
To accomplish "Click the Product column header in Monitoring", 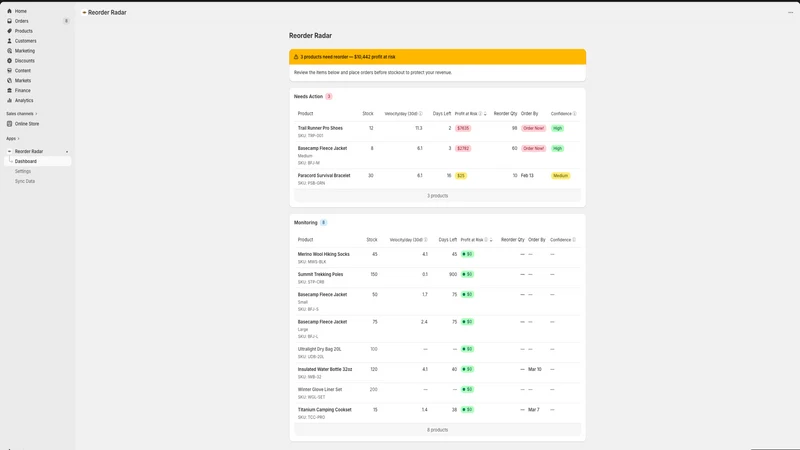I will pyautogui.click(x=305, y=240).
